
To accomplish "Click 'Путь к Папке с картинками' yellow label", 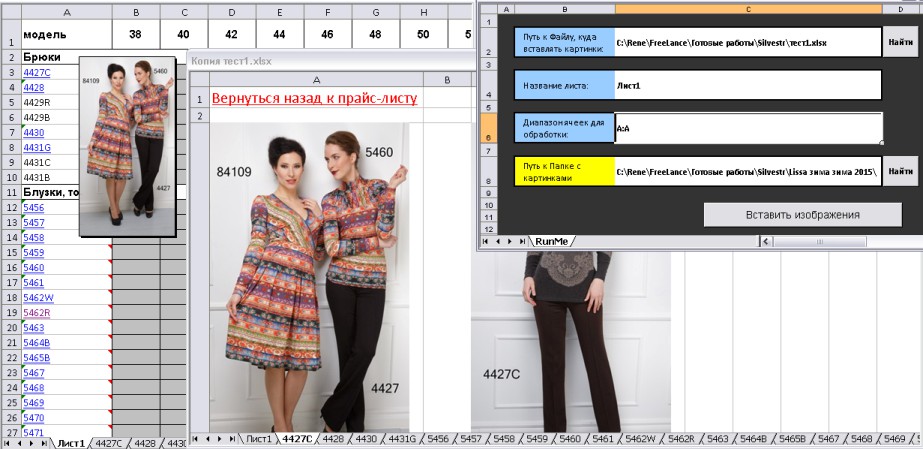I will coord(565,171).
